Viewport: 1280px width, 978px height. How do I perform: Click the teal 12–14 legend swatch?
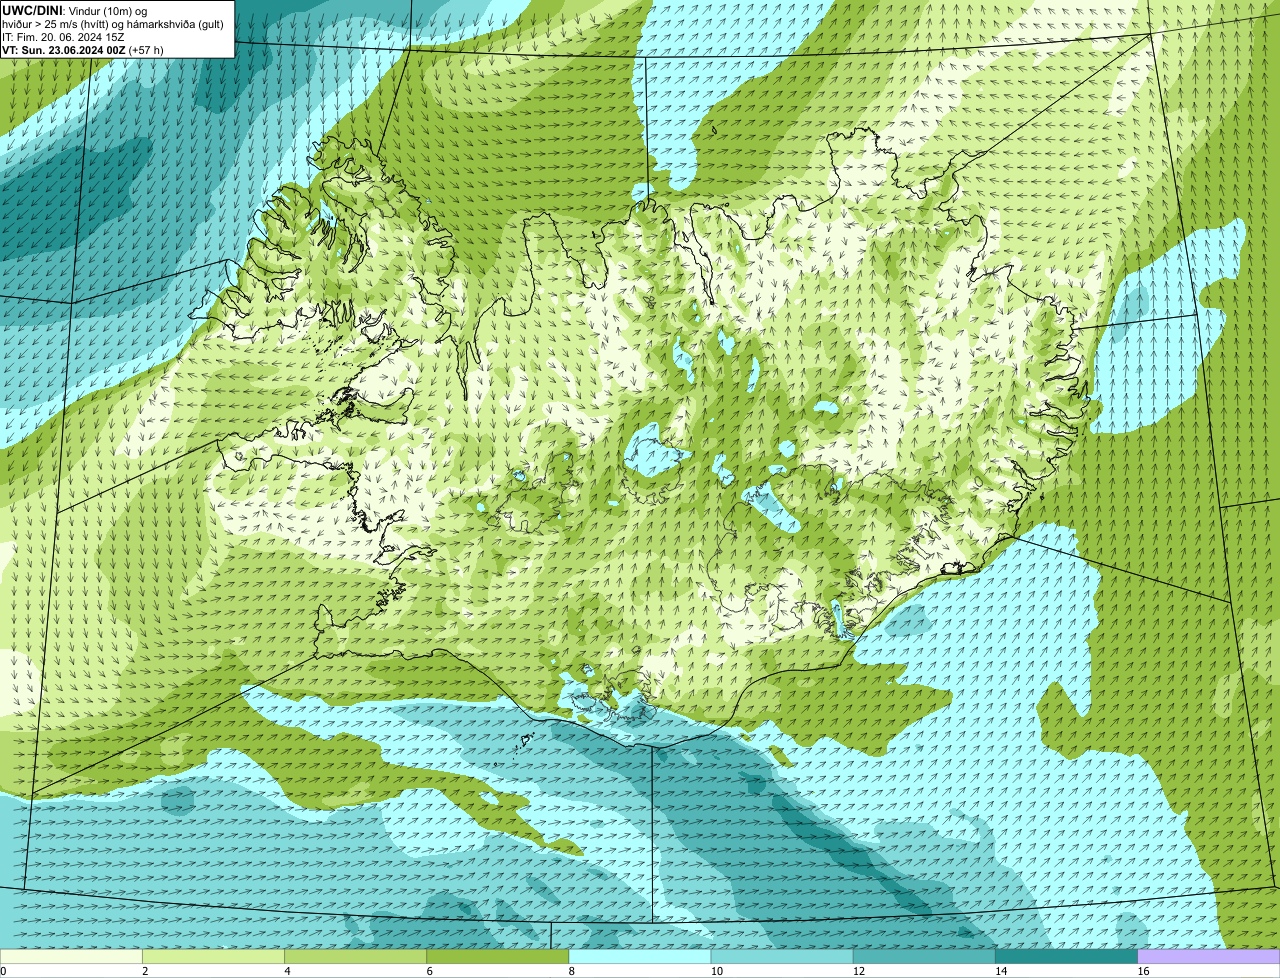924,956
